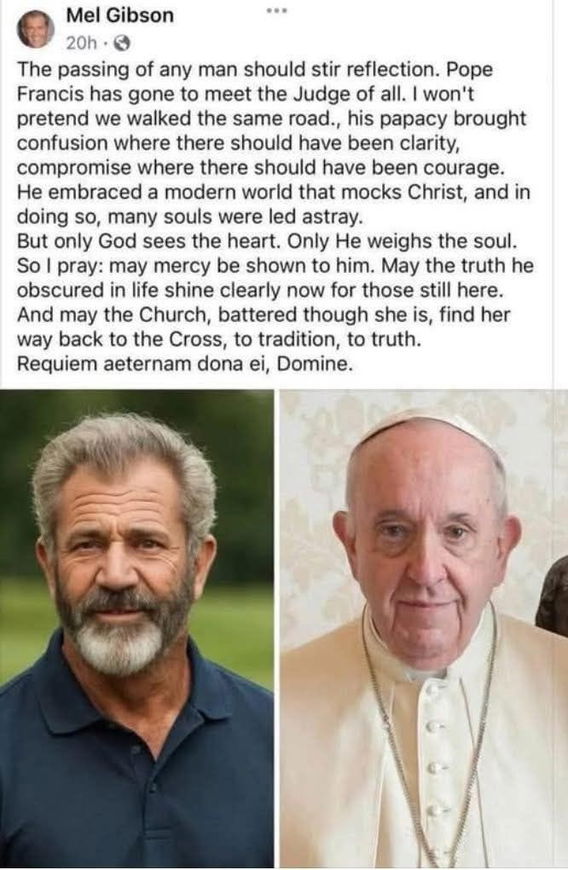Open the 20h timestamp permalink
Viewport: 568px width, 870px height.
click(x=81, y=43)
